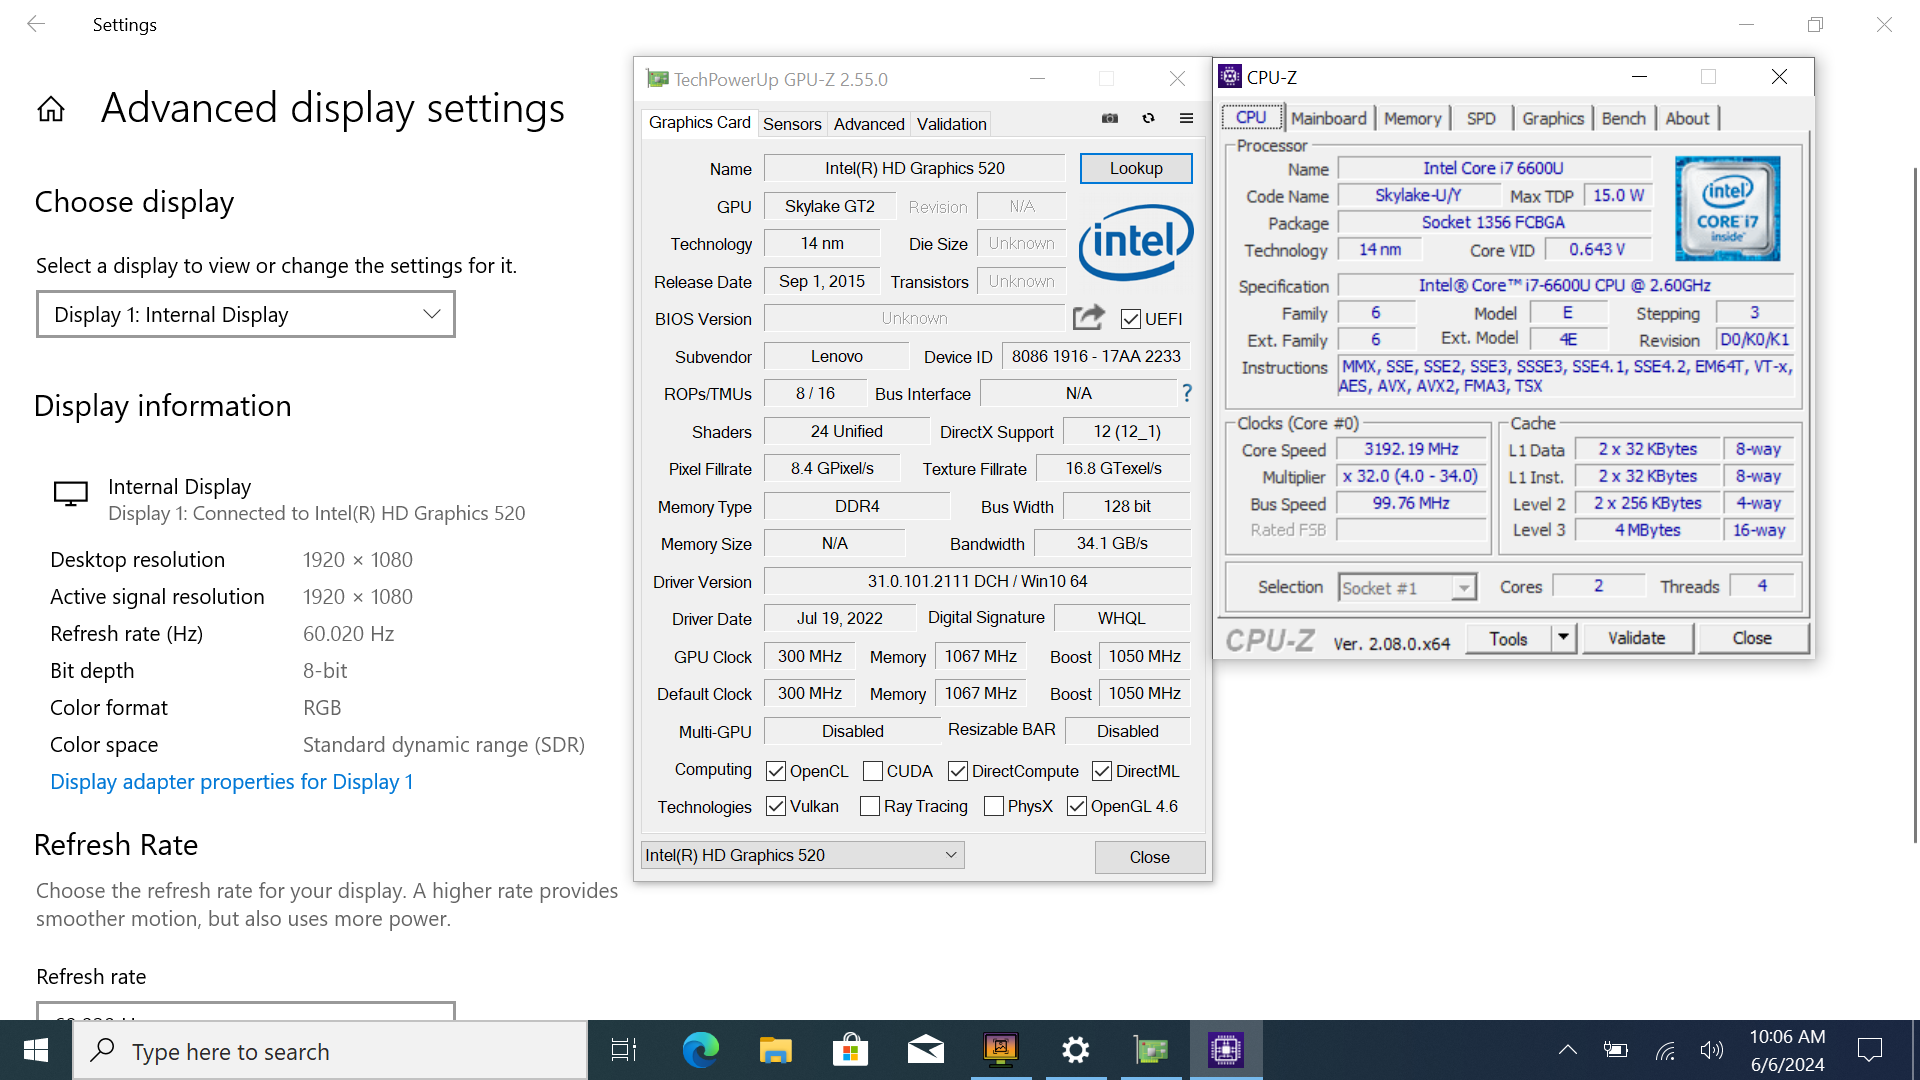Image resolution: width=1920 pixels, height=1080 pixels.
Task: Toggle the Ray Tracing checkbox
Action: 869,806
